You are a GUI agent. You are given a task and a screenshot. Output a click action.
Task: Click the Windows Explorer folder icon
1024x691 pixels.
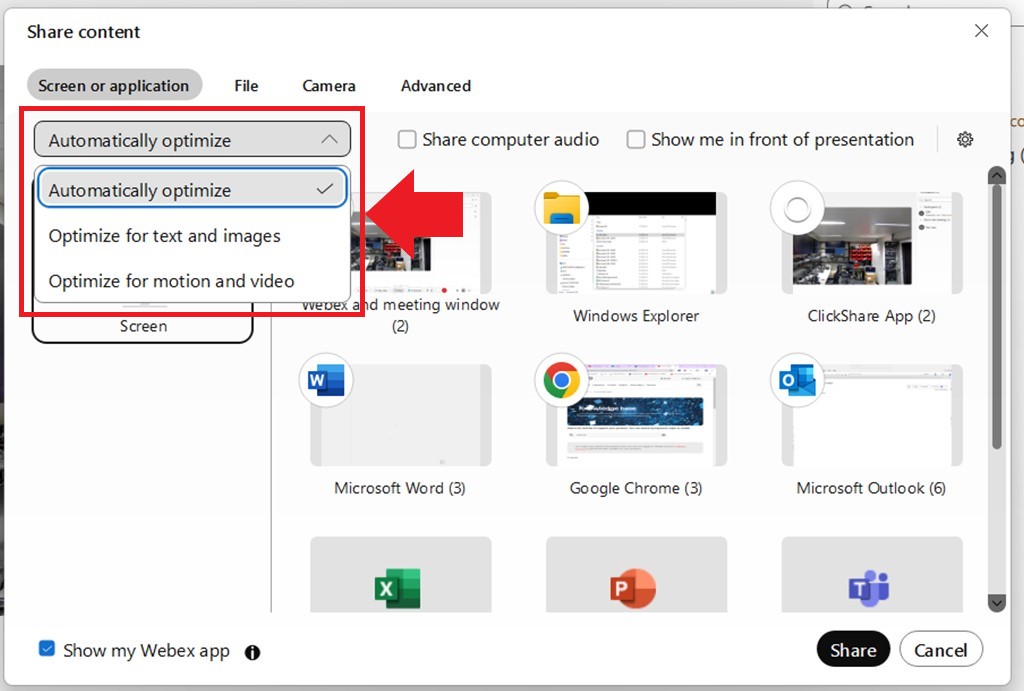562,208
